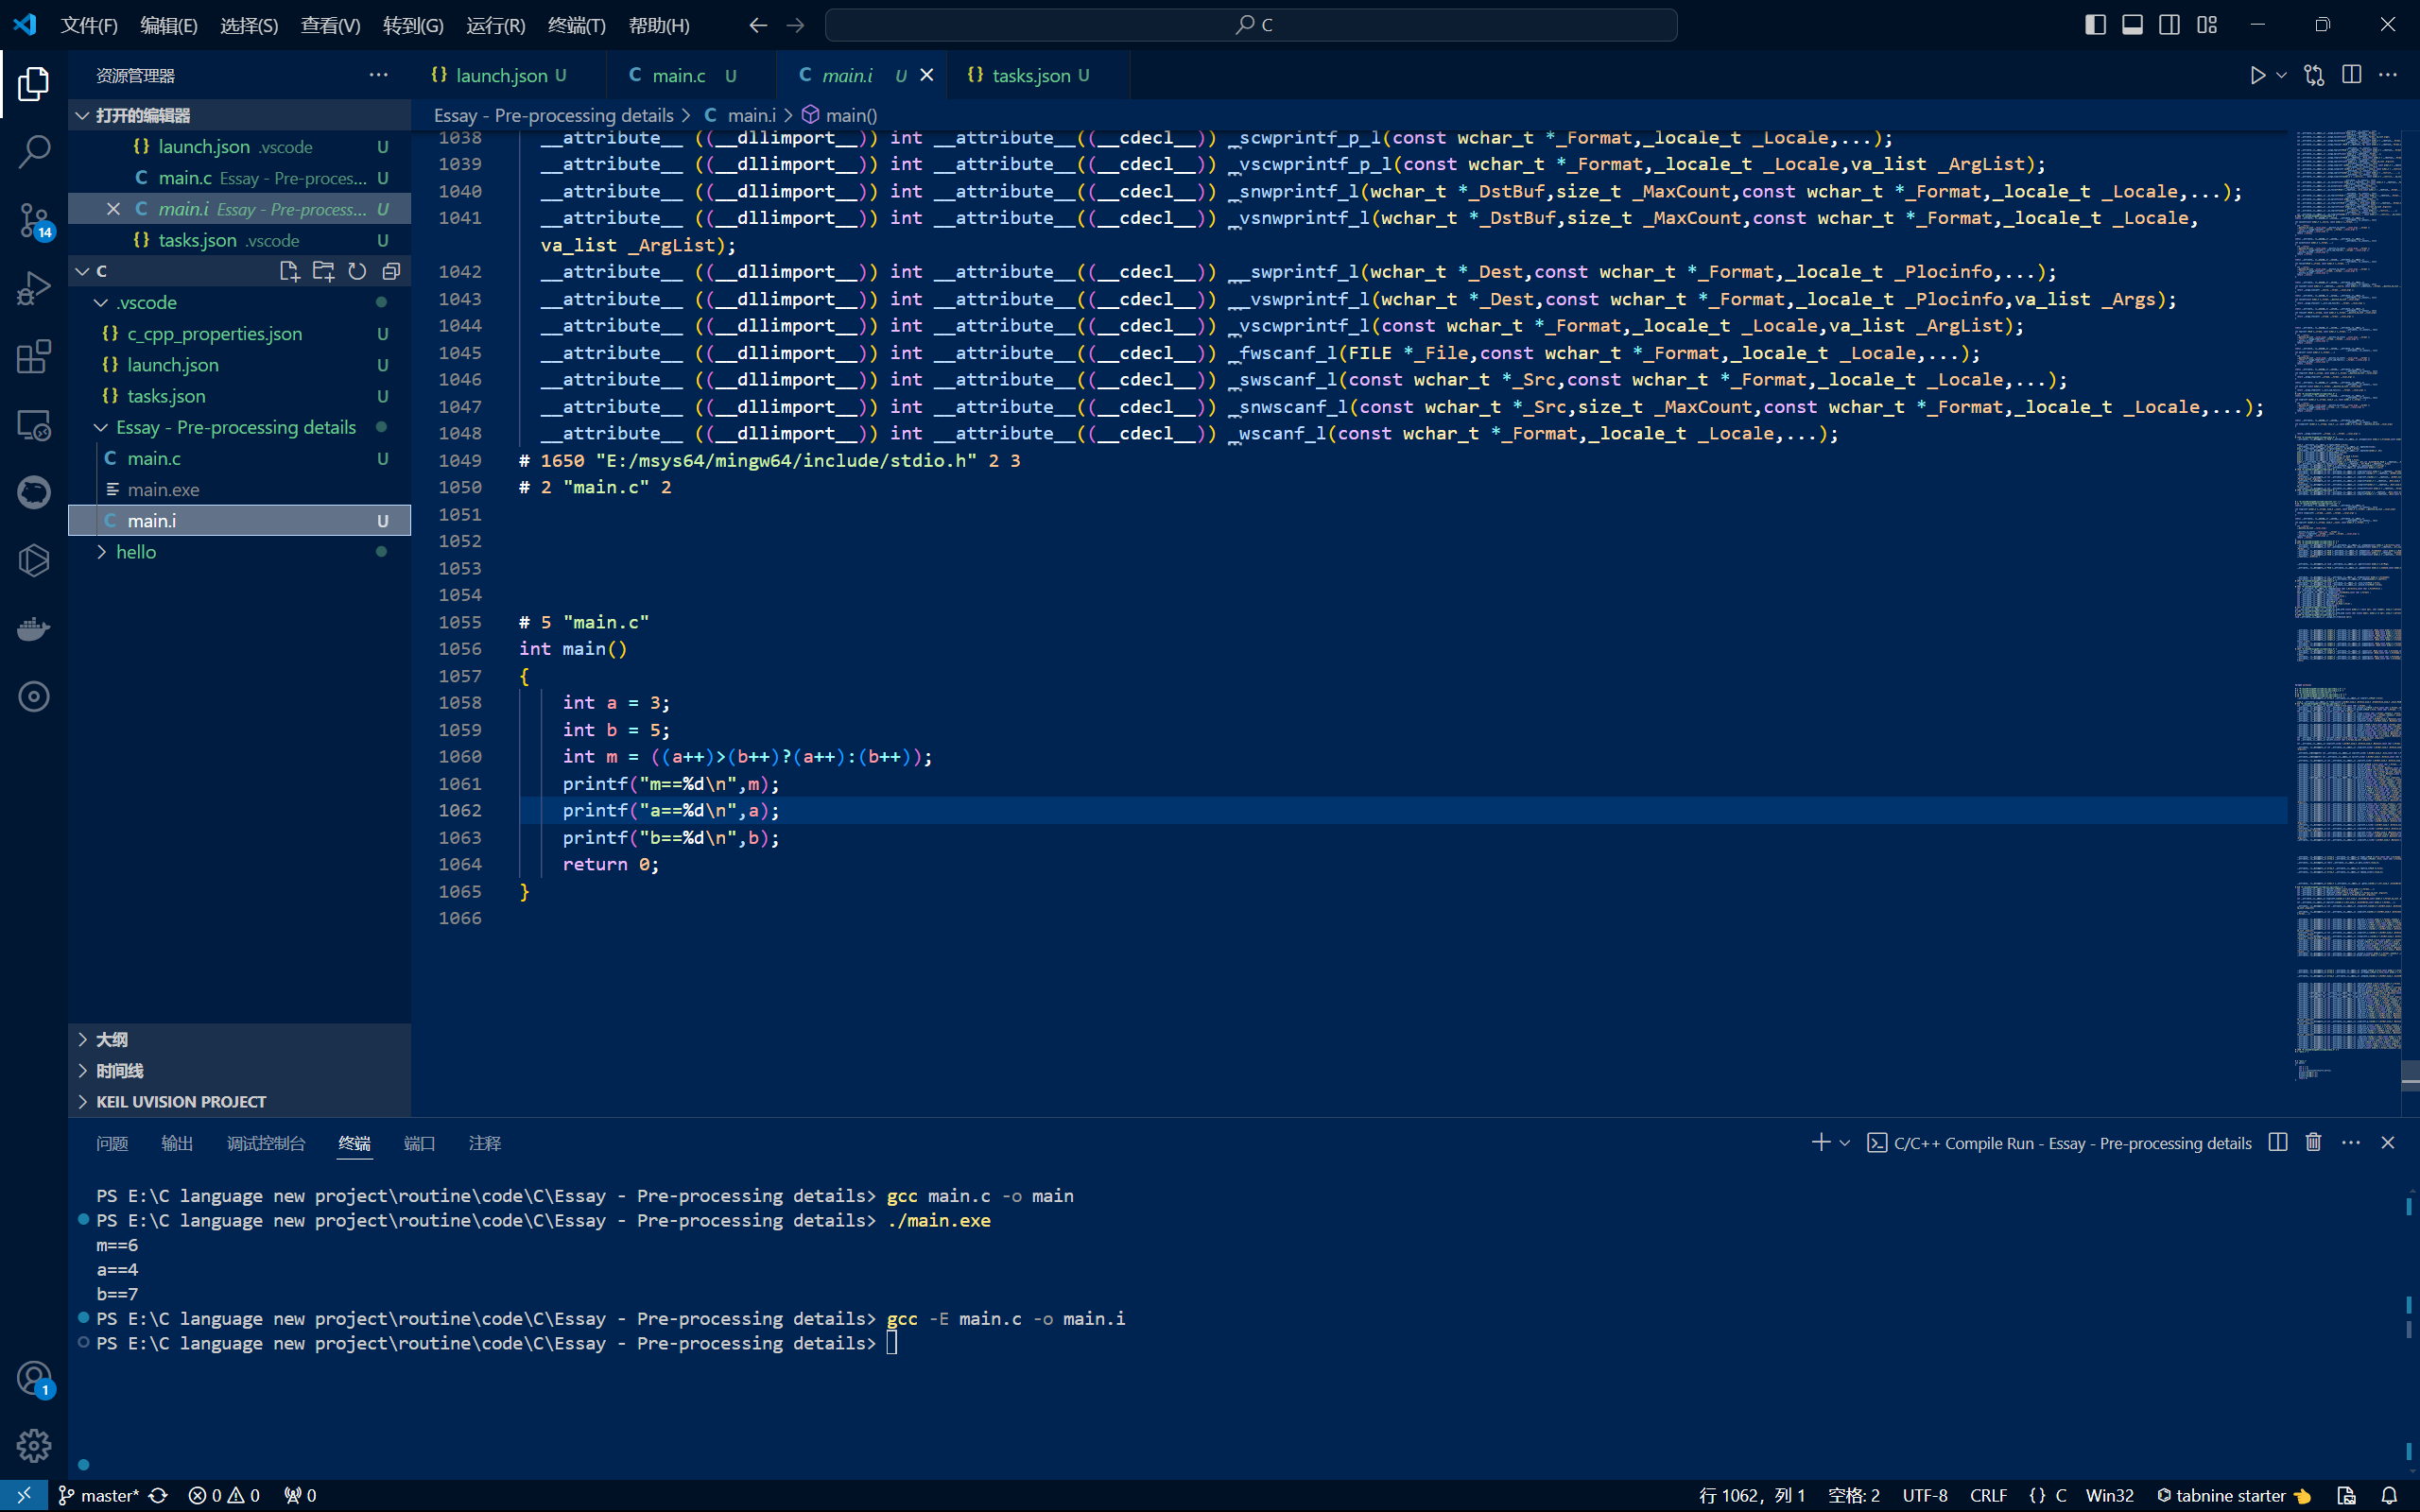The height and width of the screenshot is (1512, 2420).
Task: Open the Explorer view in activity bar
Action: tap(34, 84)
